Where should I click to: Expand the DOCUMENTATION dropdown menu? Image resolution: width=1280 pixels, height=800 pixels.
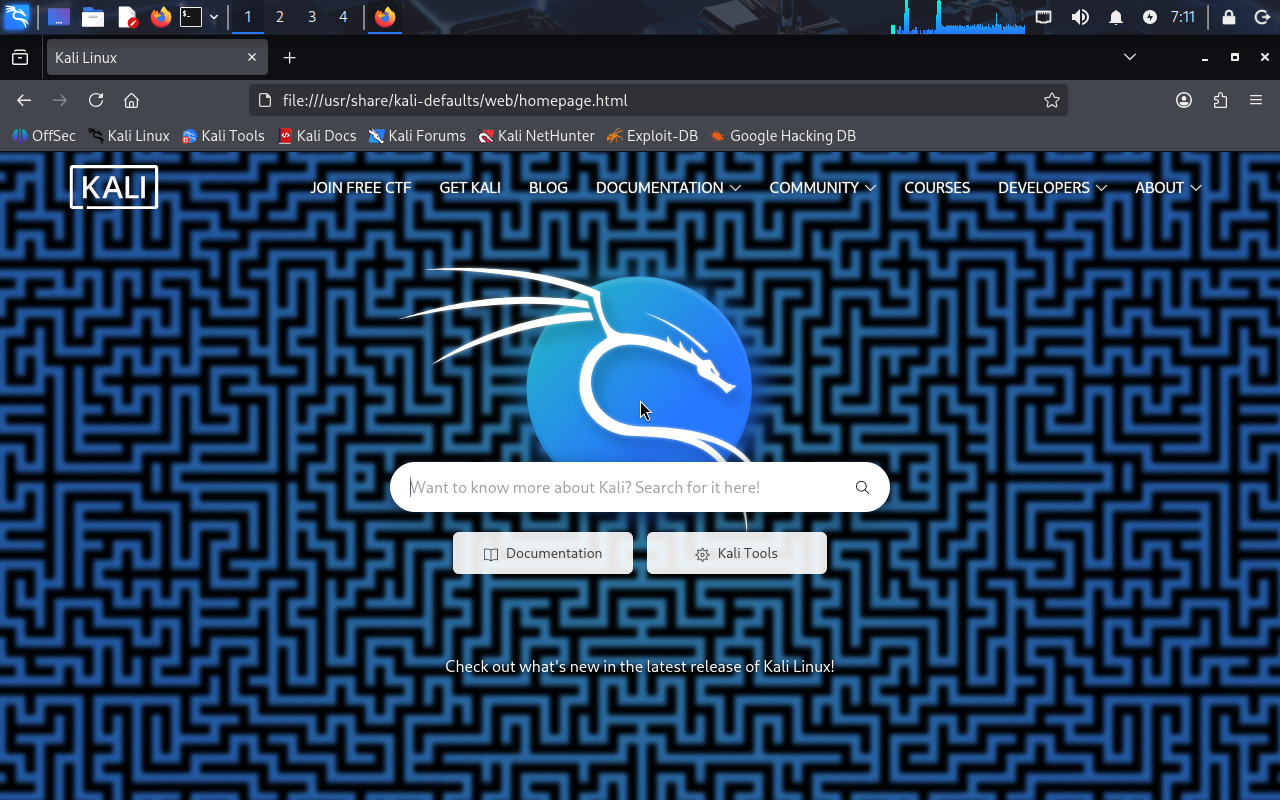click(x=667, y=188)
